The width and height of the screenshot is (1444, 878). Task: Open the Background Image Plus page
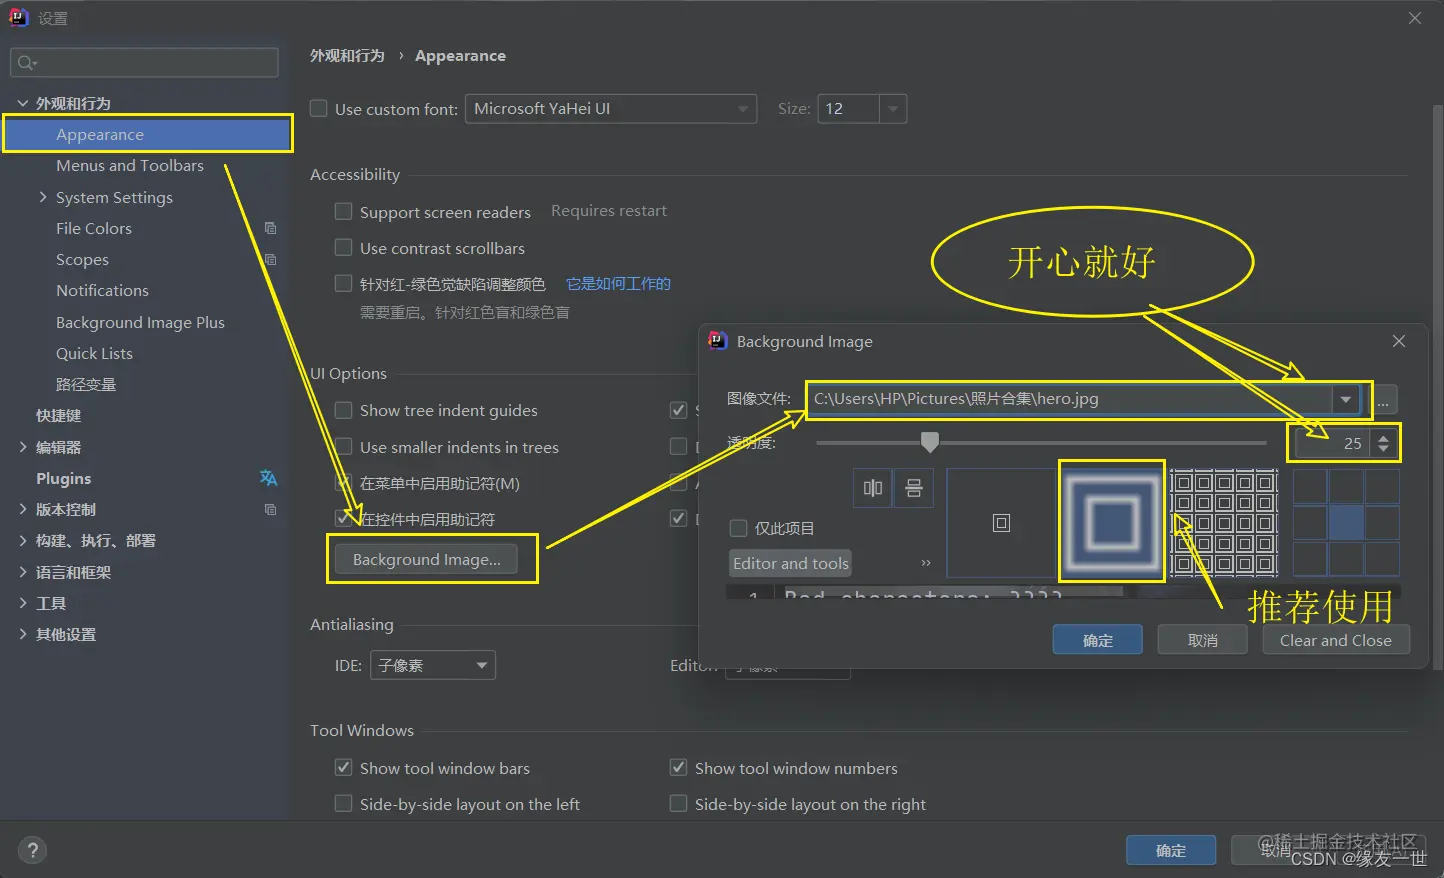[140, 322]
